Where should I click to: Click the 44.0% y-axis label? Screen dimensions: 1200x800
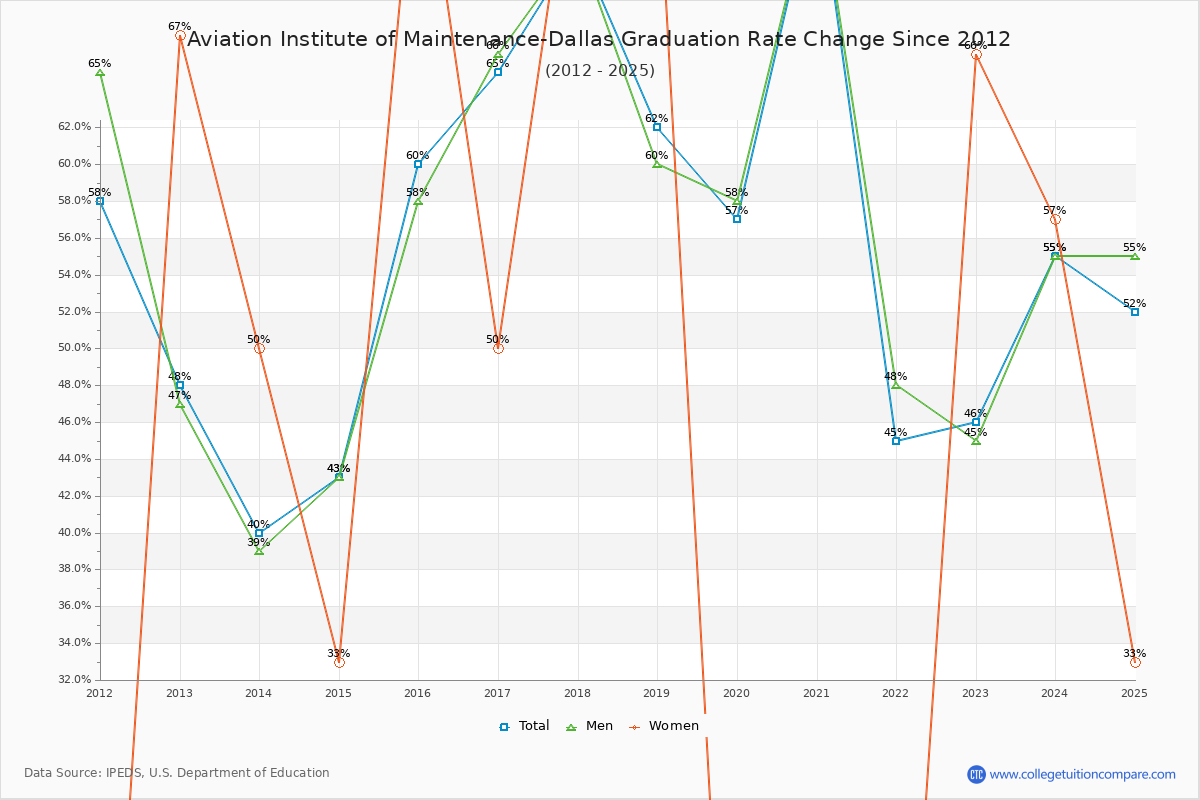(x=75, y=459)
